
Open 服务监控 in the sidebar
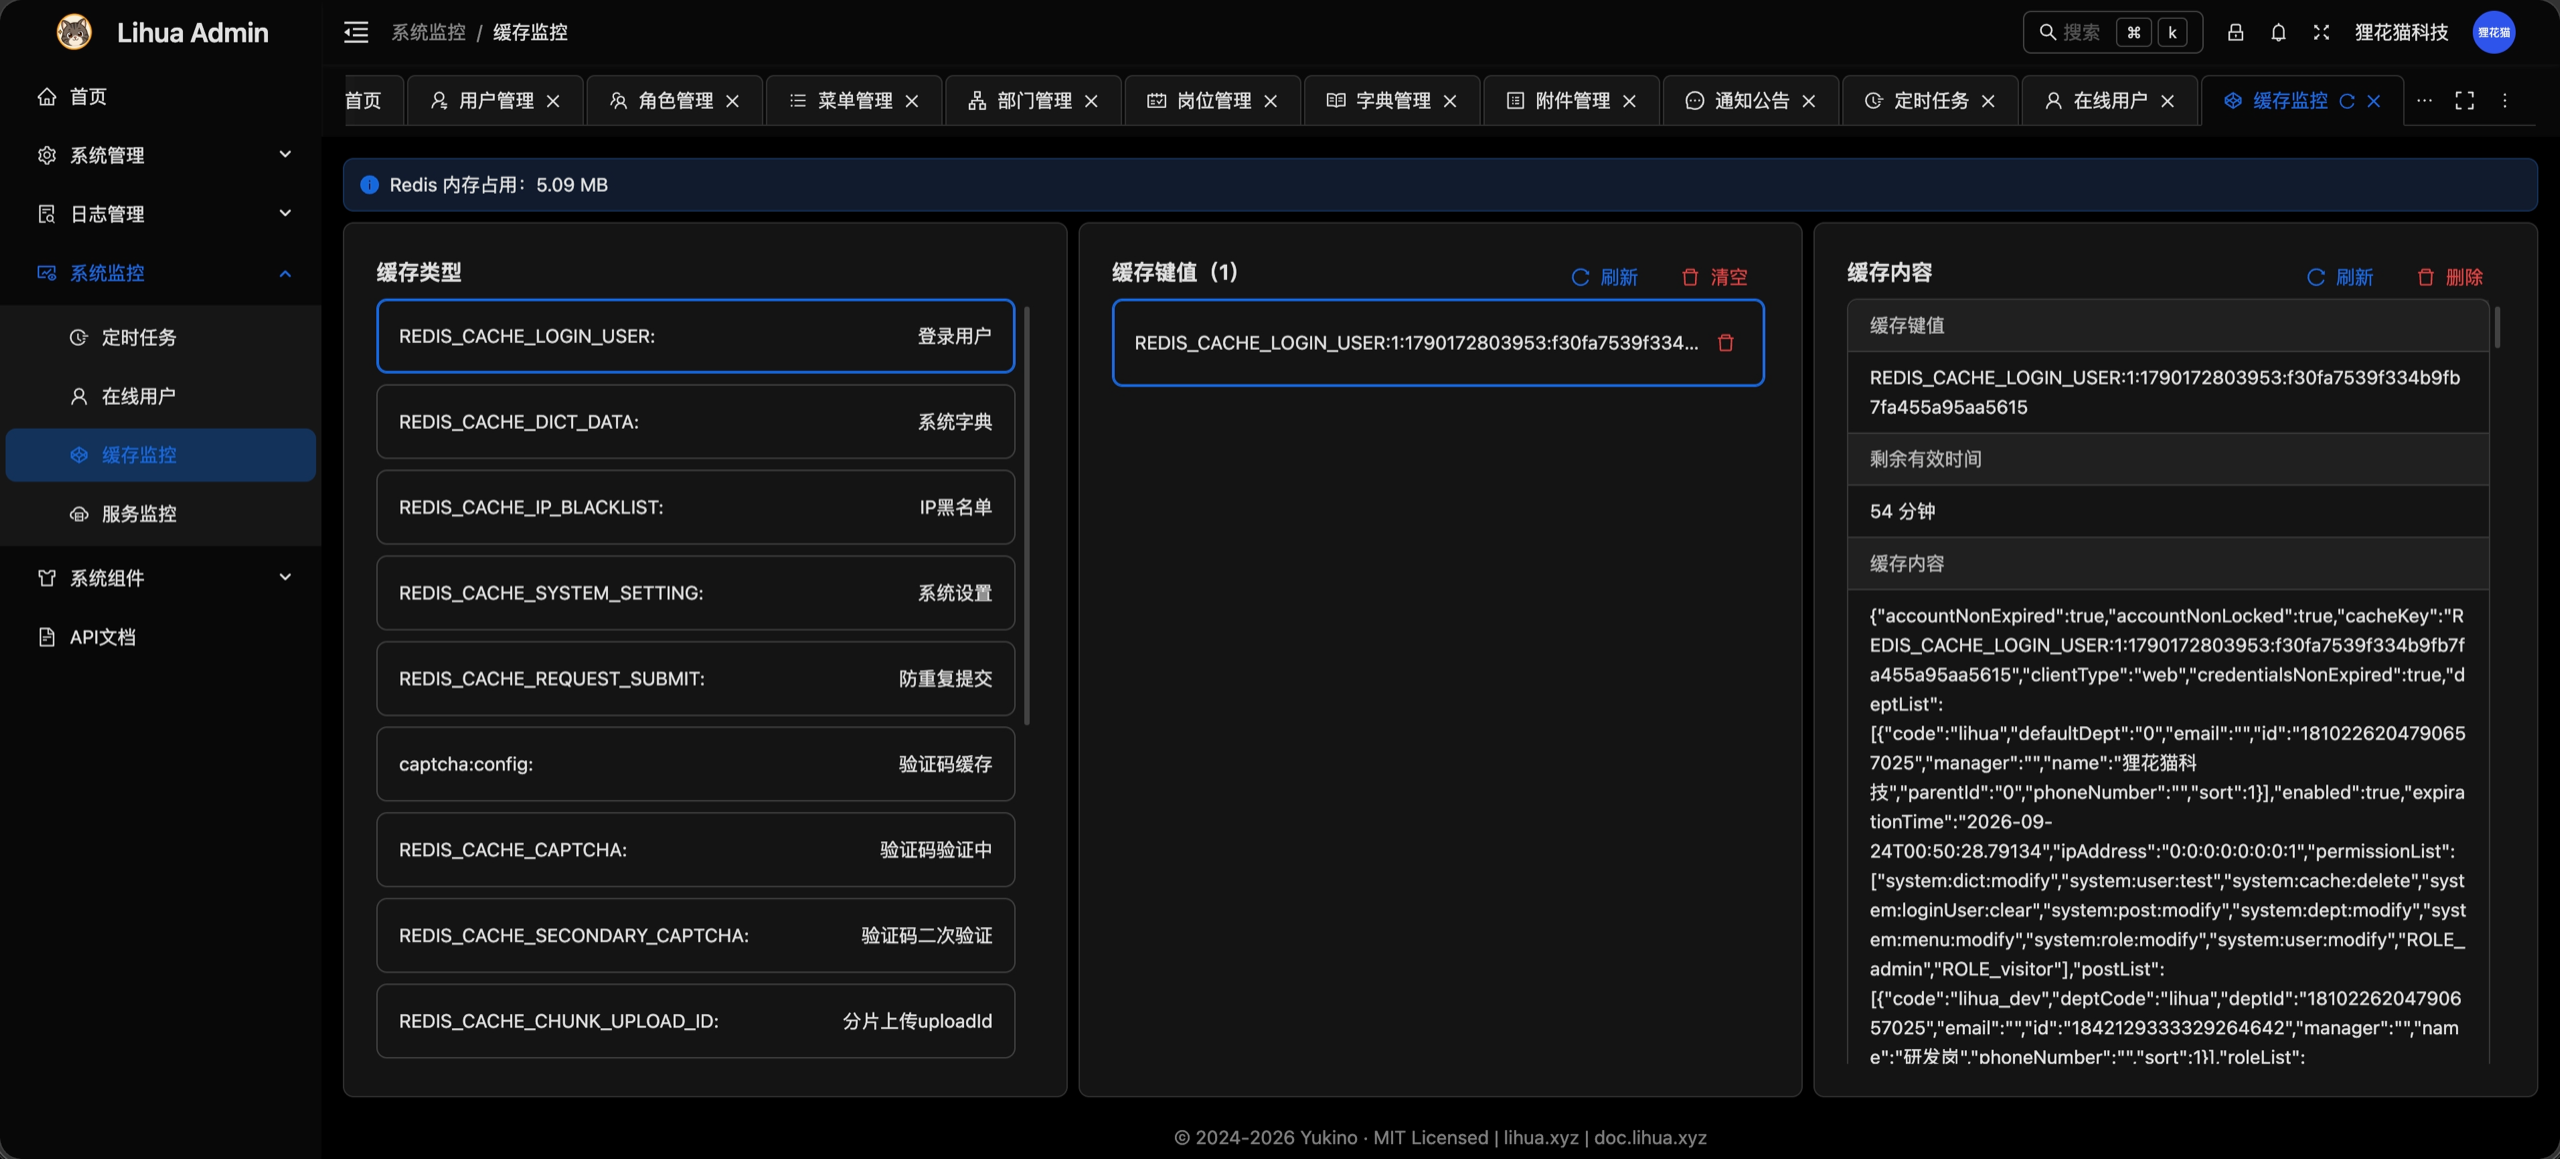coord(160,514)
